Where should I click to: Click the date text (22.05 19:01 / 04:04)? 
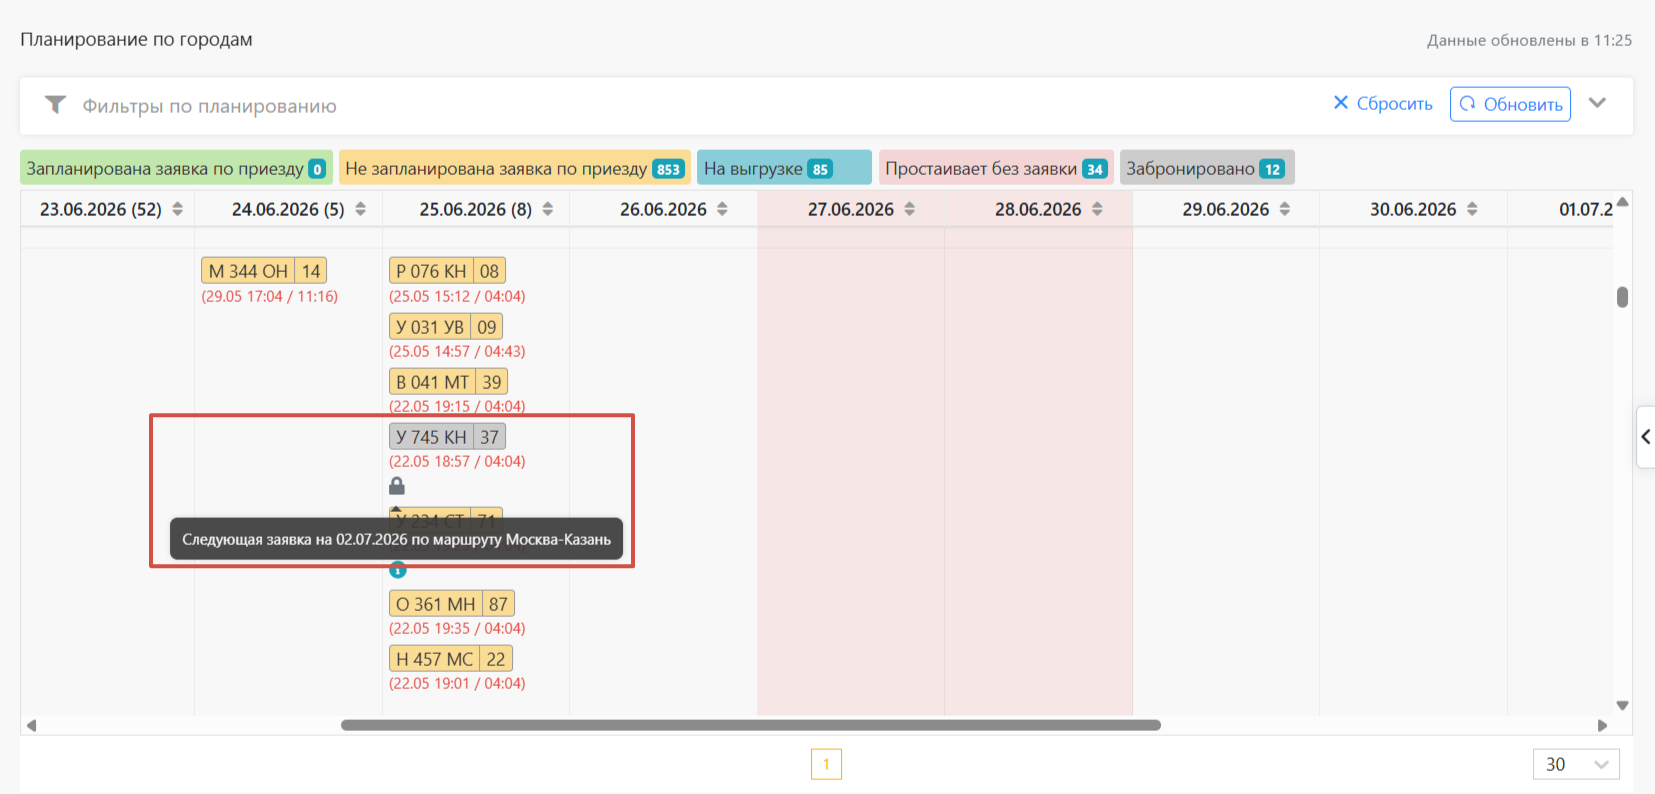(x=457, y=683)
